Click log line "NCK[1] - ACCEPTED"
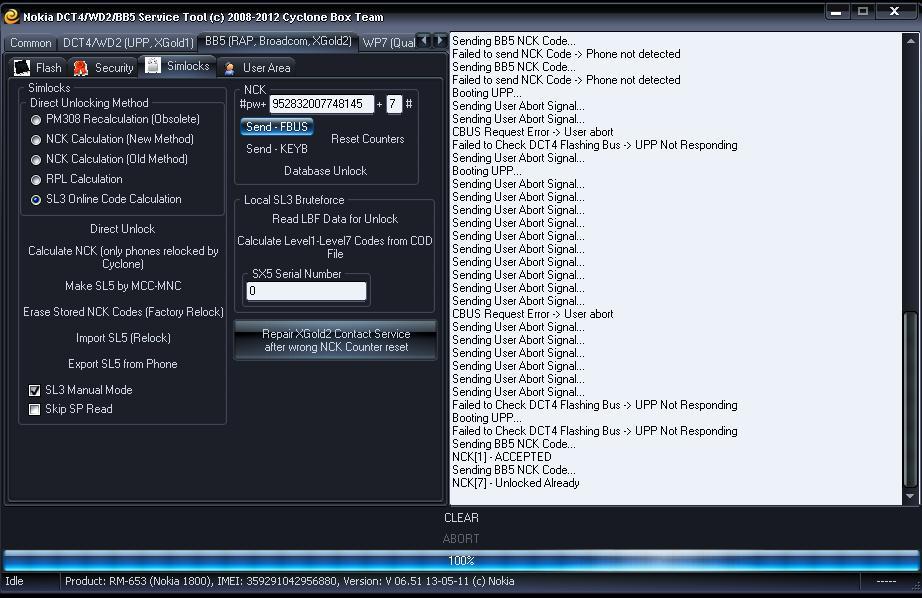 (x=502, y=457)
